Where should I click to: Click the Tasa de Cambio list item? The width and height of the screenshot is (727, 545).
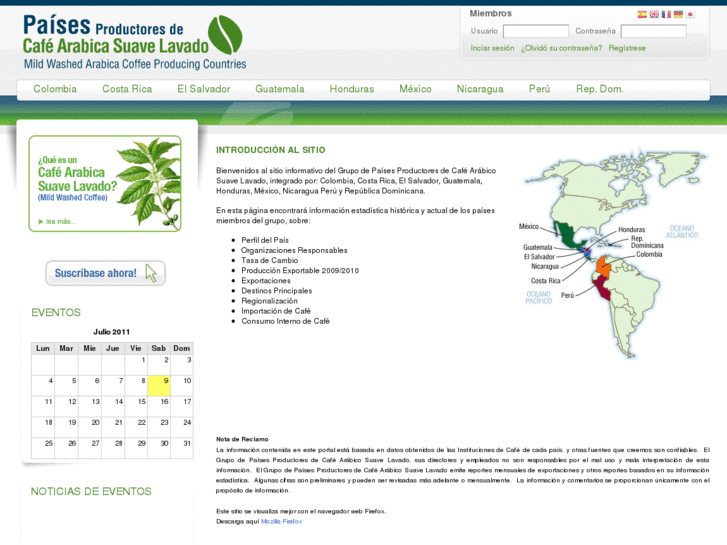click(x=269, y=261)
